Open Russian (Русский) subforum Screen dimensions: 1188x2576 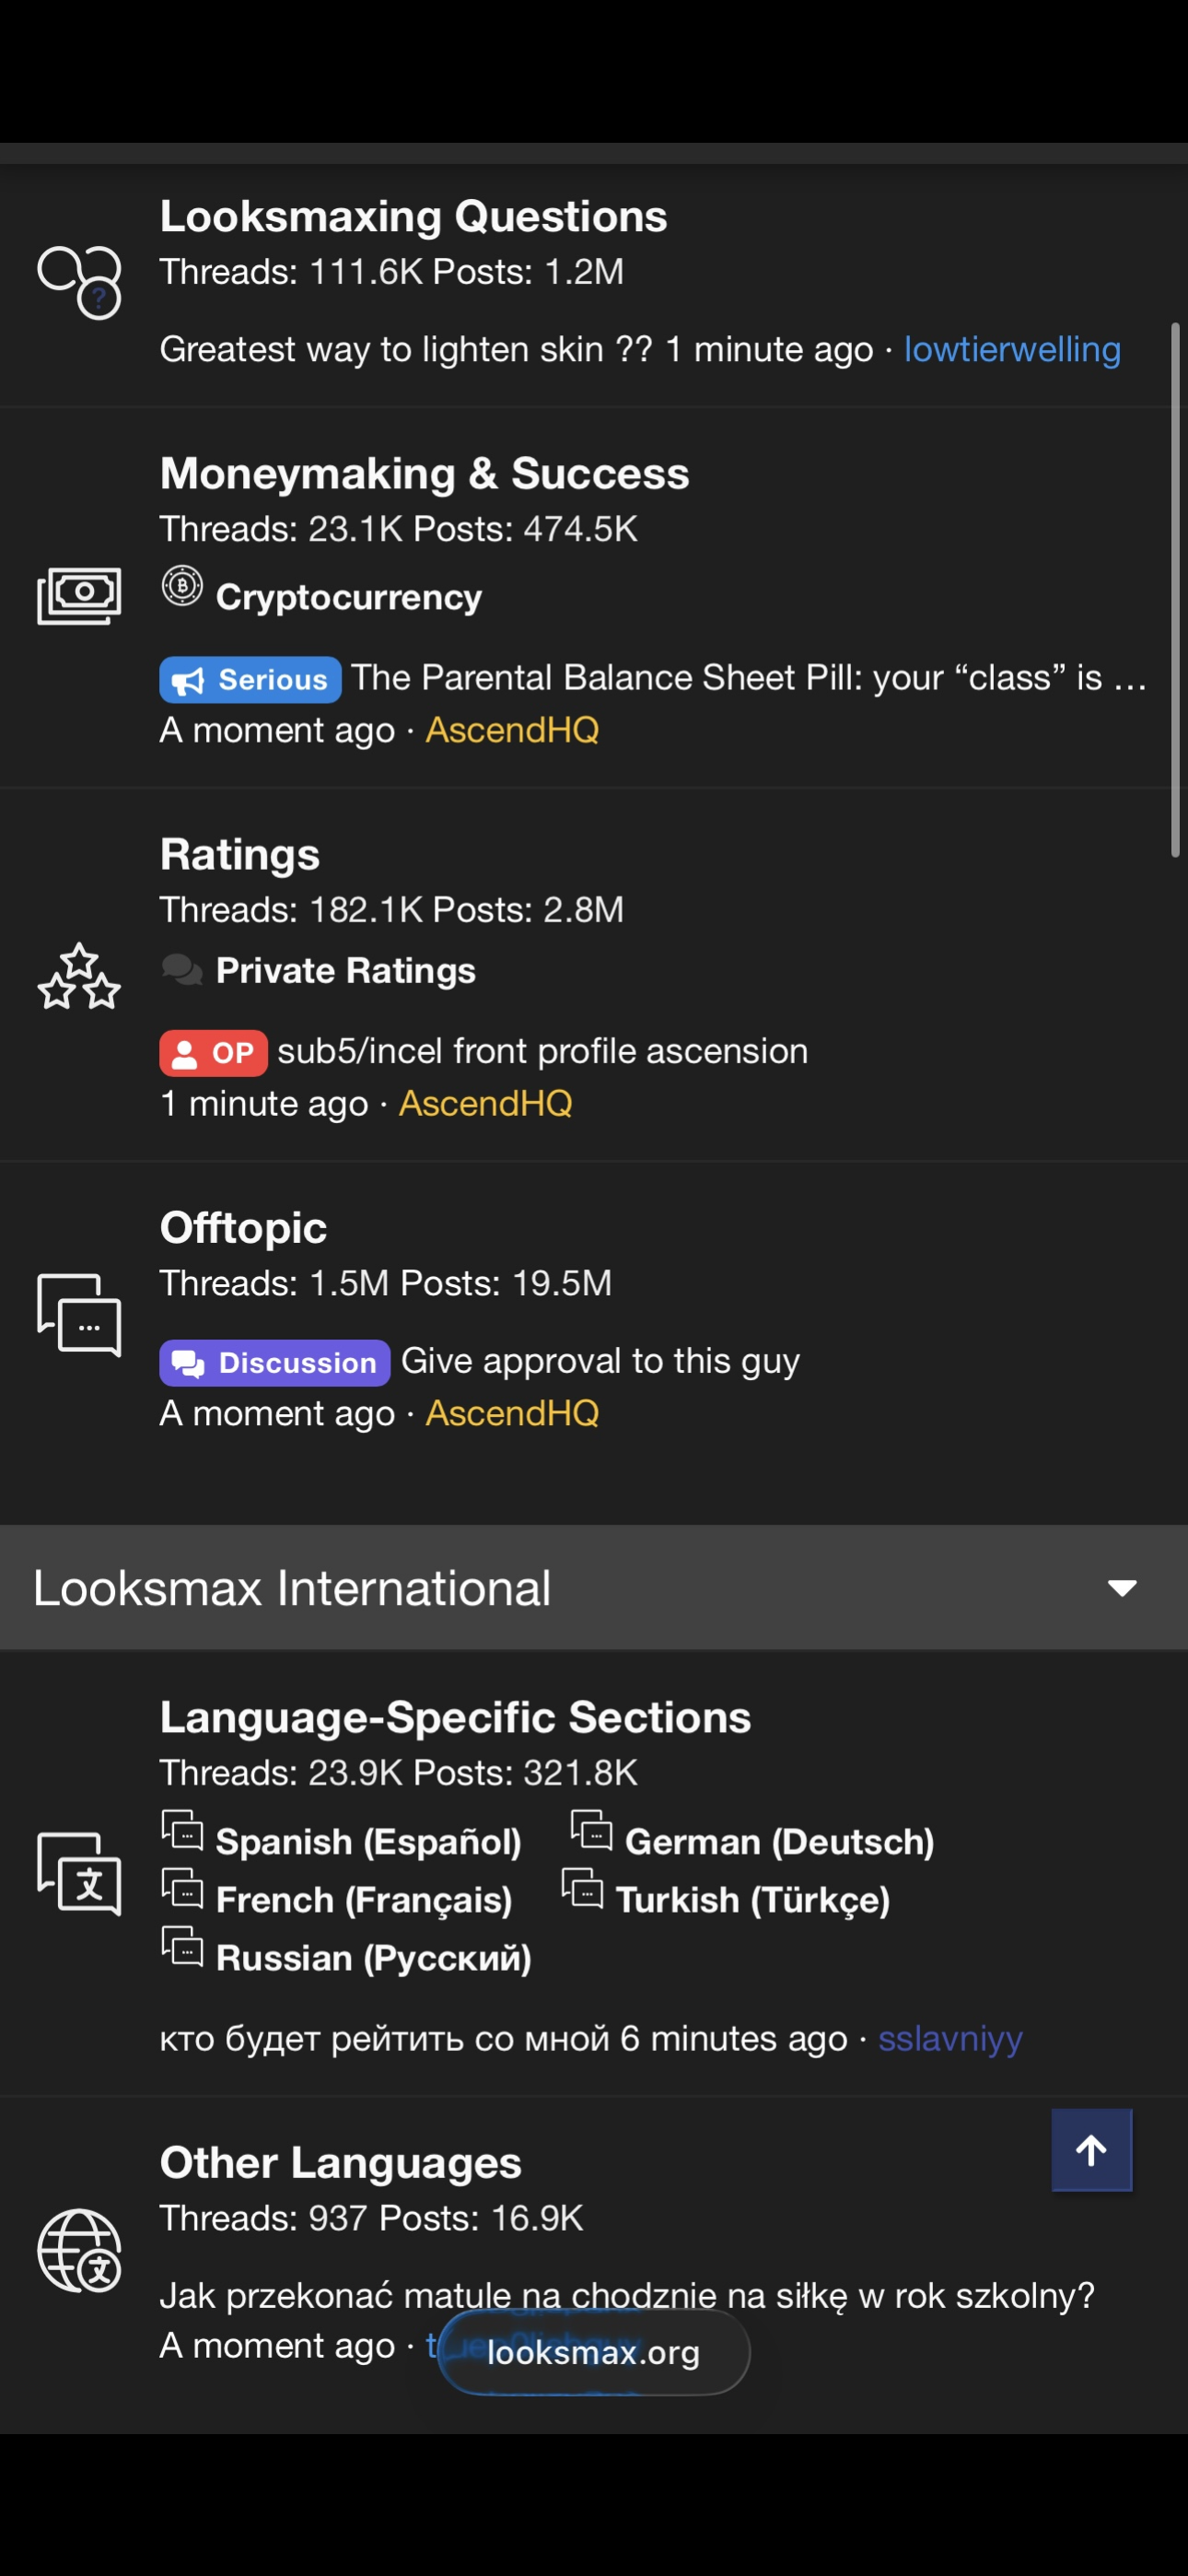[x=373, y=1957]
